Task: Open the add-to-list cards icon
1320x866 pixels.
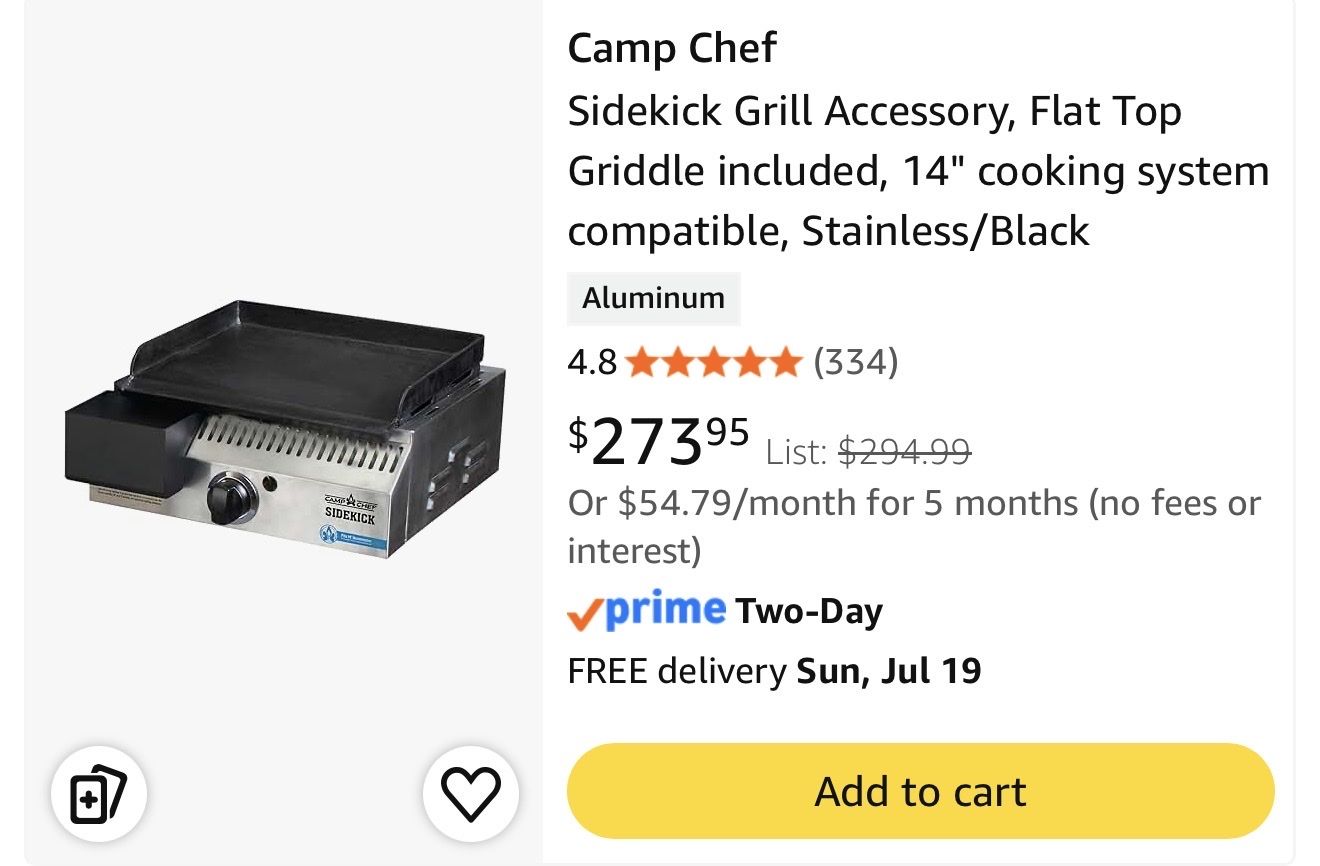Action: pos(100,795)
